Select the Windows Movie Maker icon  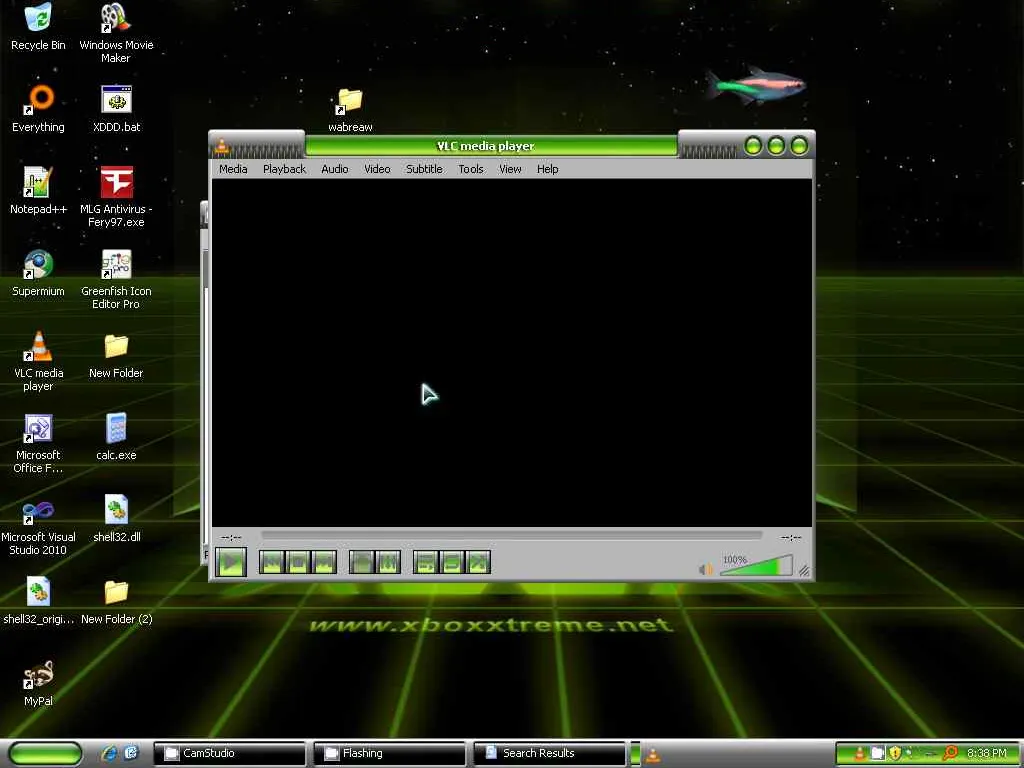click(116, 33)
